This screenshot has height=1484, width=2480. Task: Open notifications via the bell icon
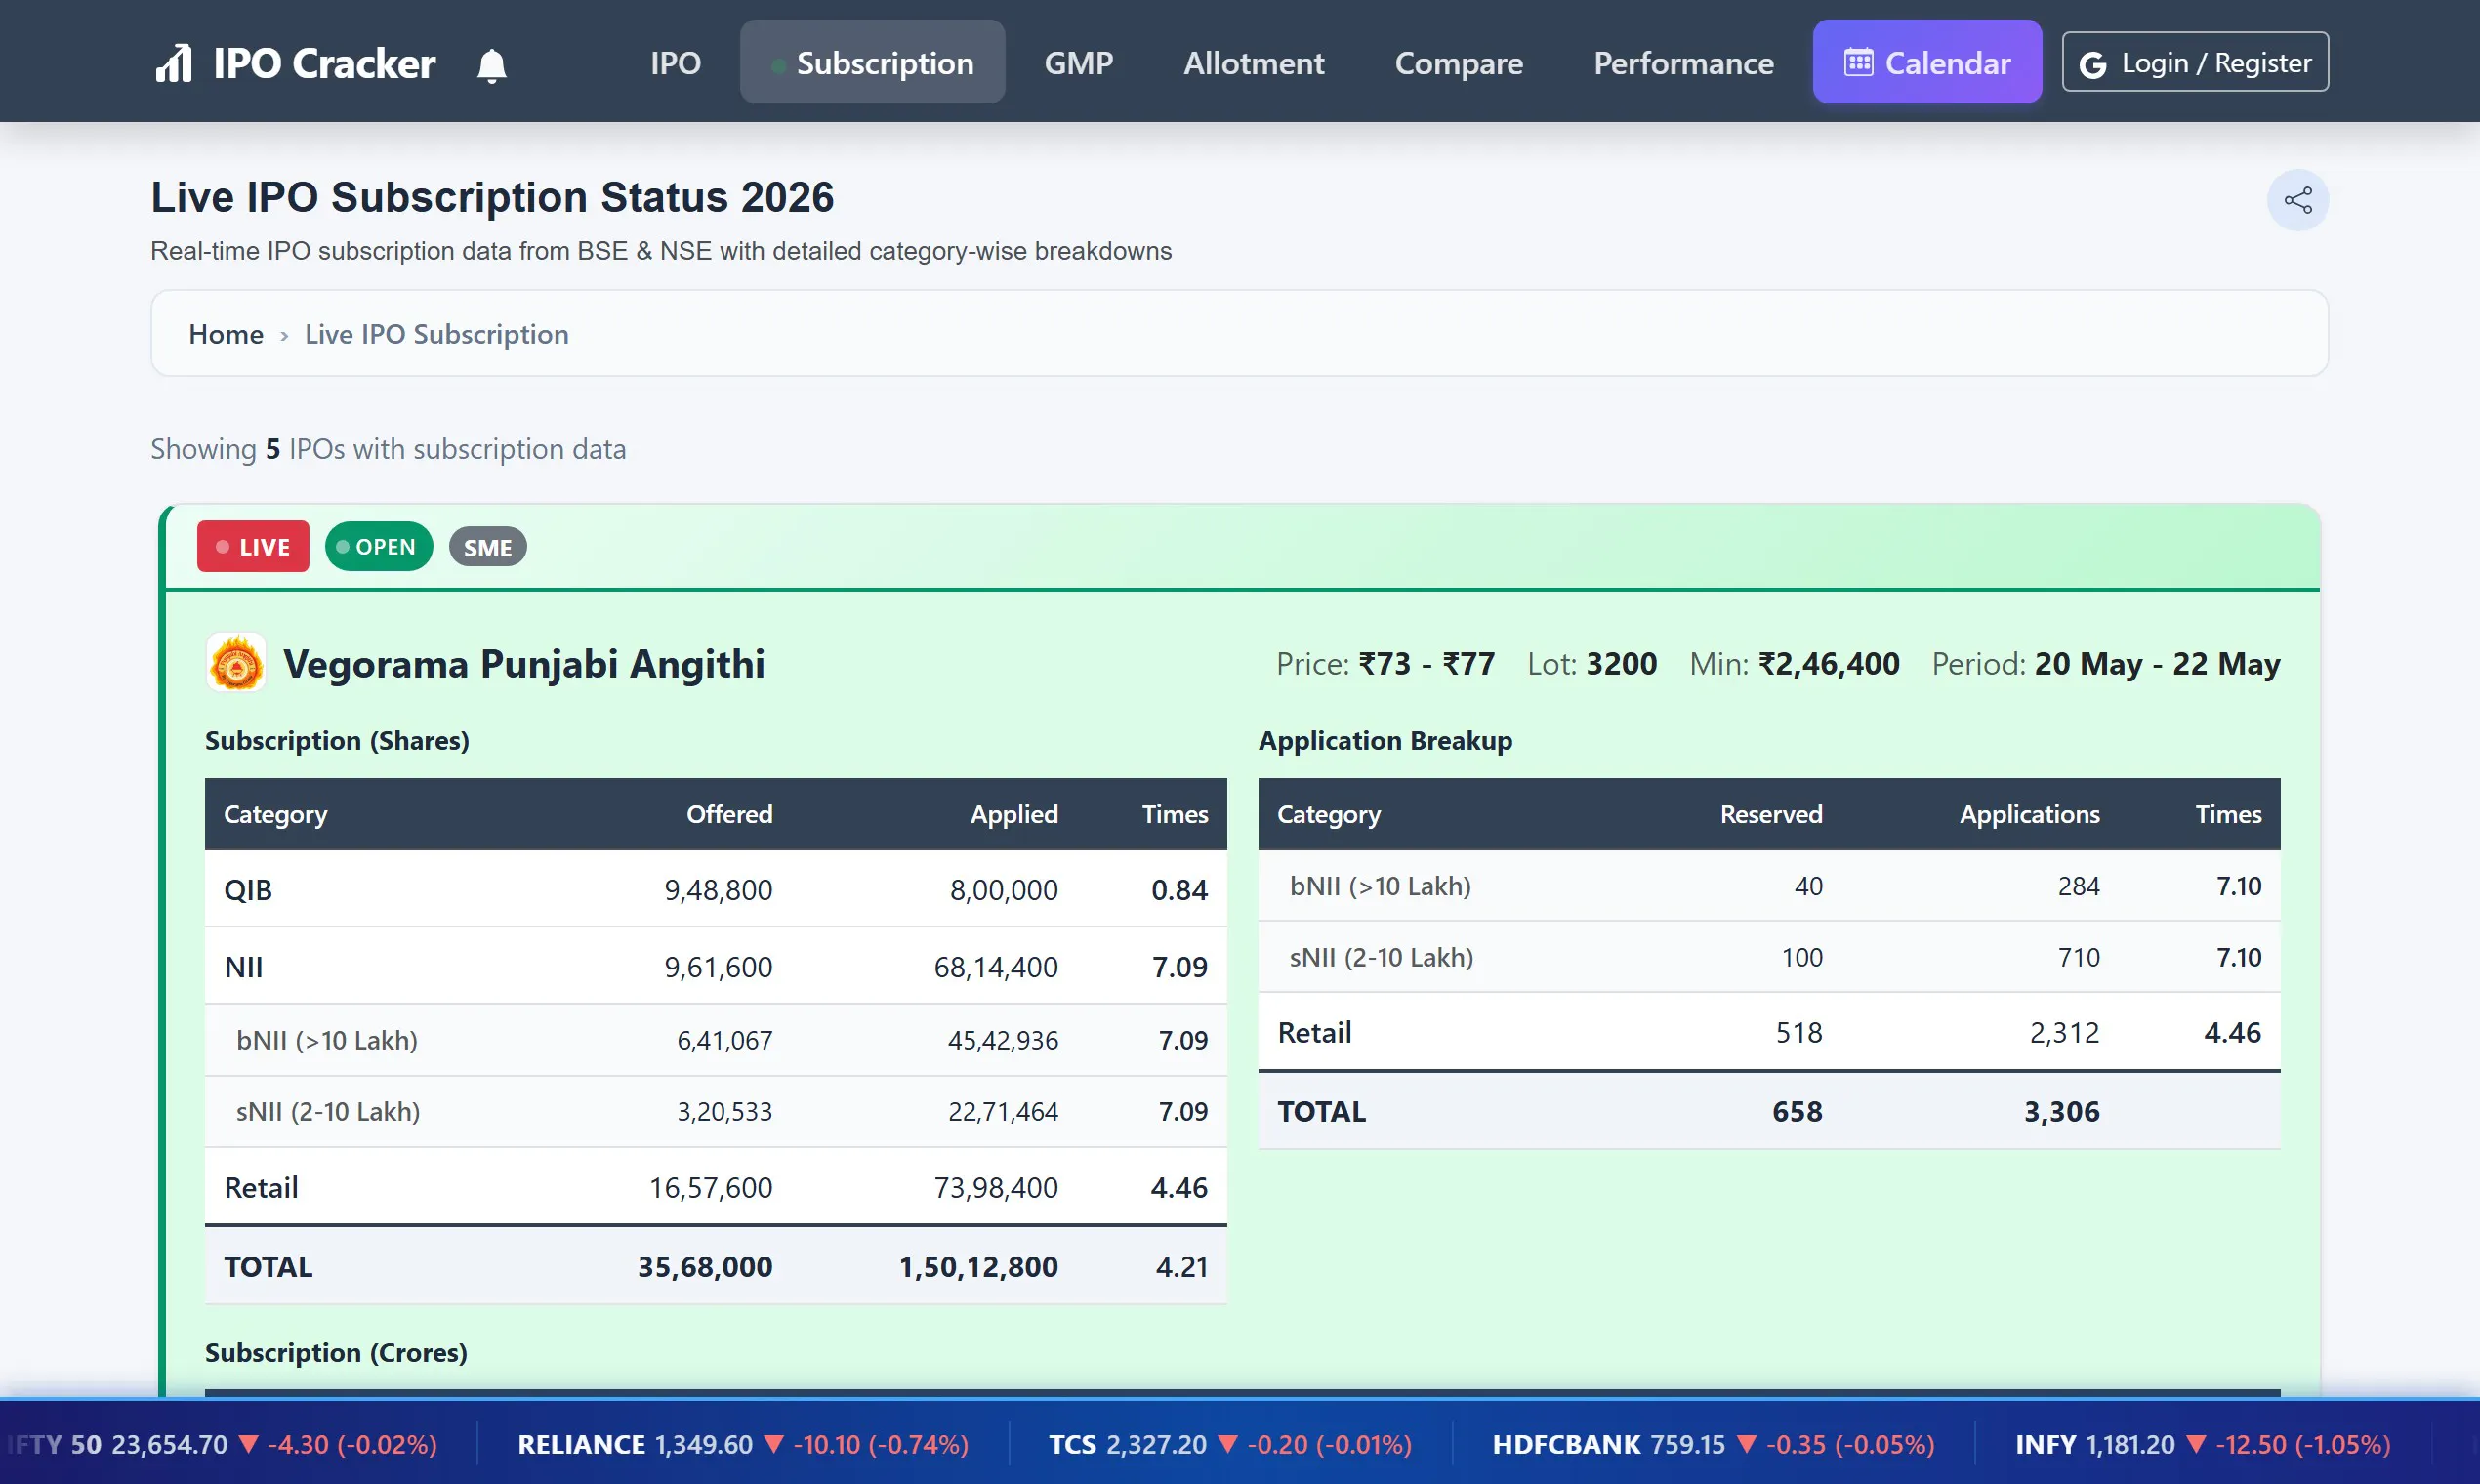pos(491,65)
